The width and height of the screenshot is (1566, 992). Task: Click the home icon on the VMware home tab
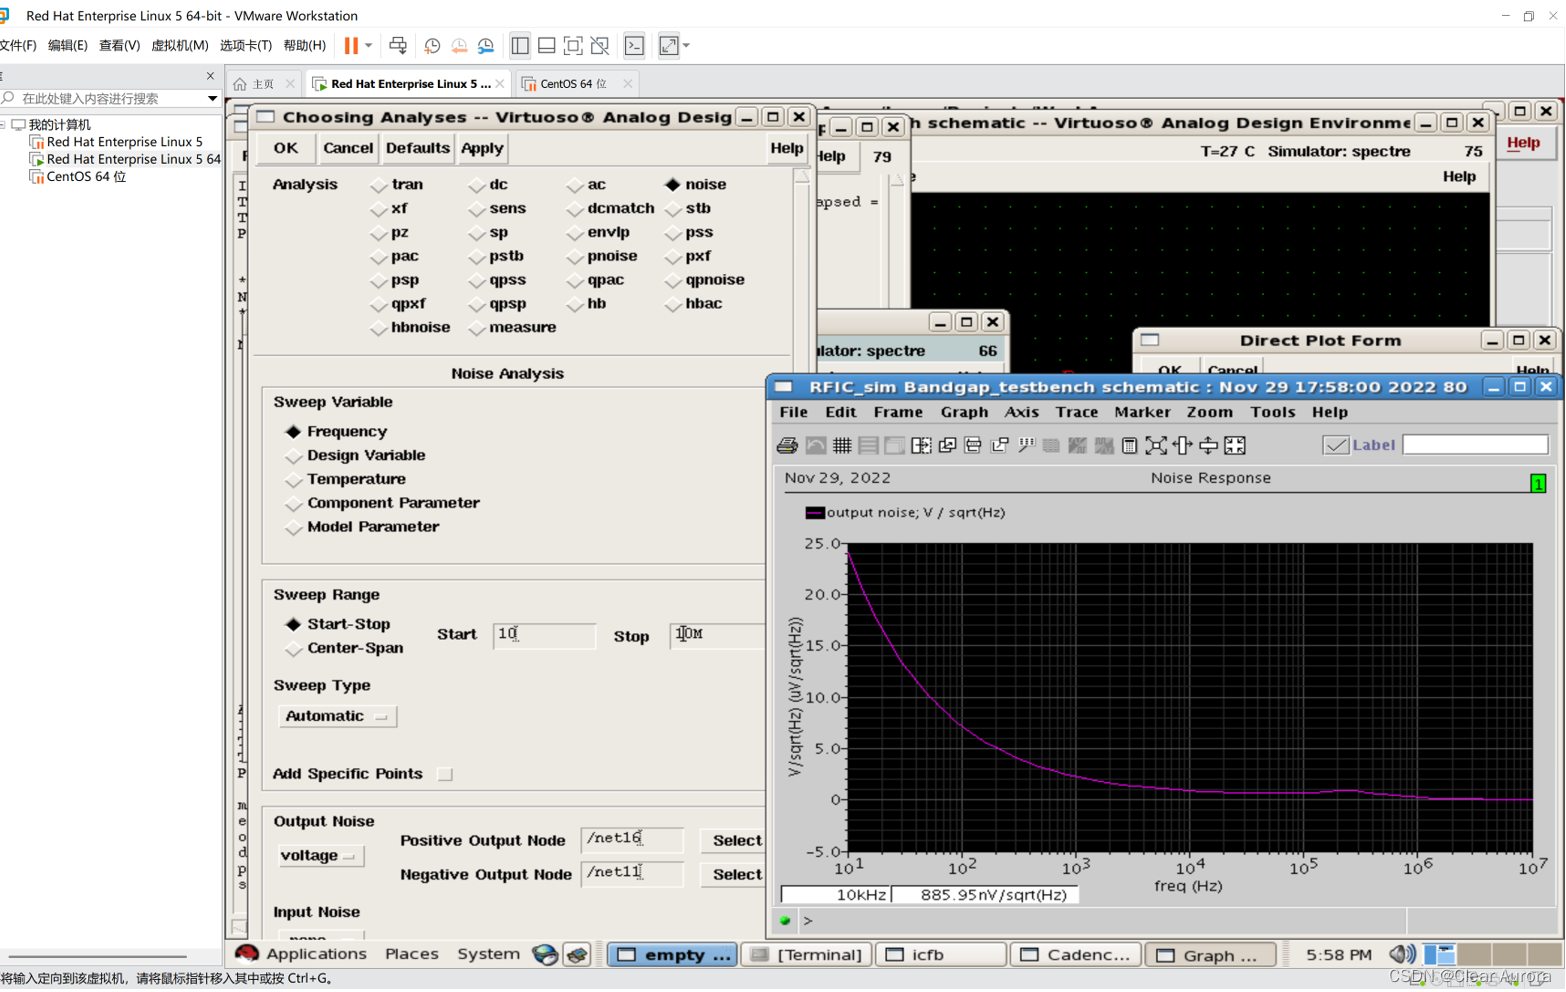pos(240,84)
